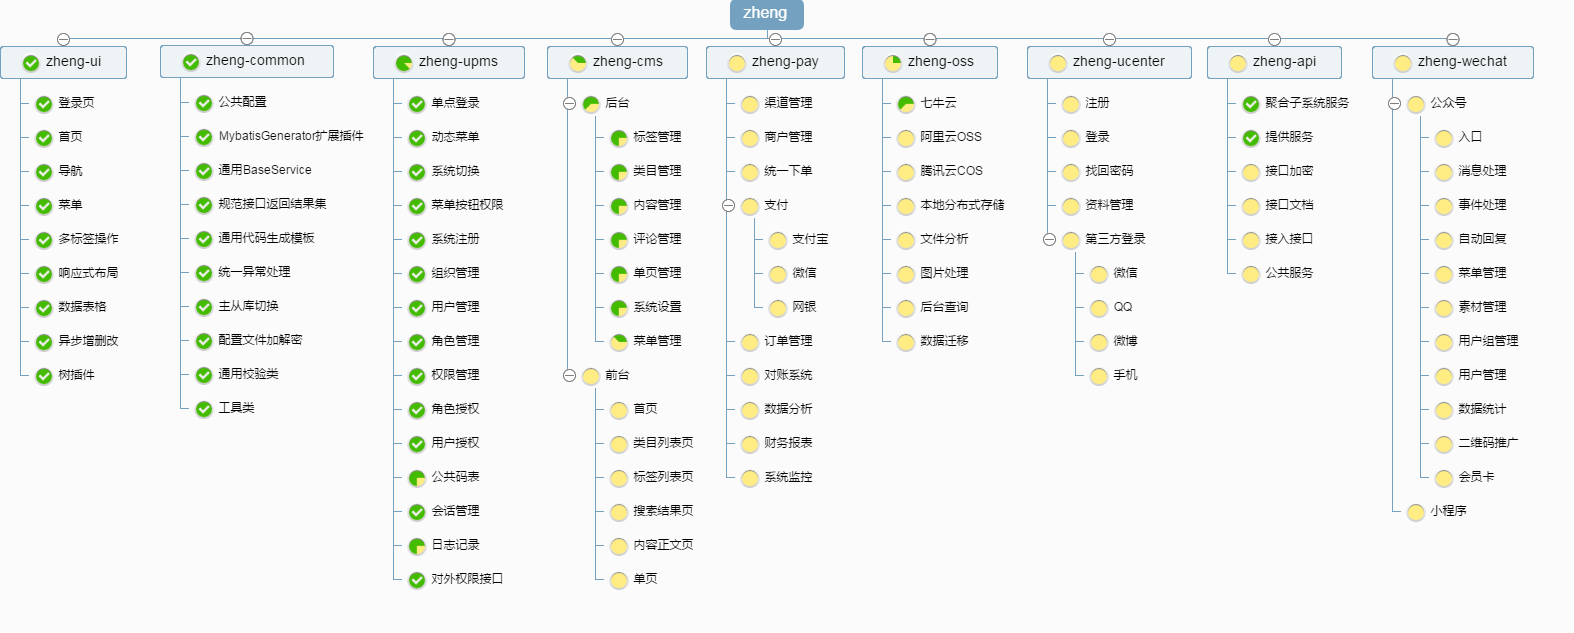
Task: Click the status icon next to 接口文档
Action: point(1251,206)
